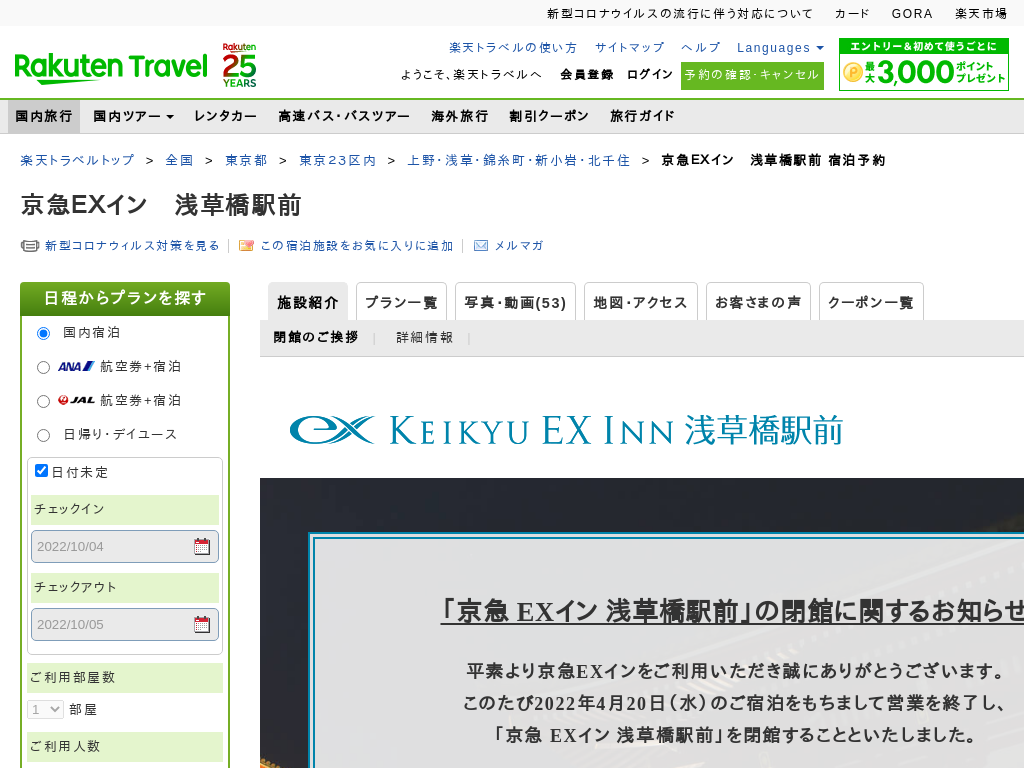Click the この宿泊施設をお気に入りに追加 link
The image size is (1024, 768).
[x=357, y=246]
